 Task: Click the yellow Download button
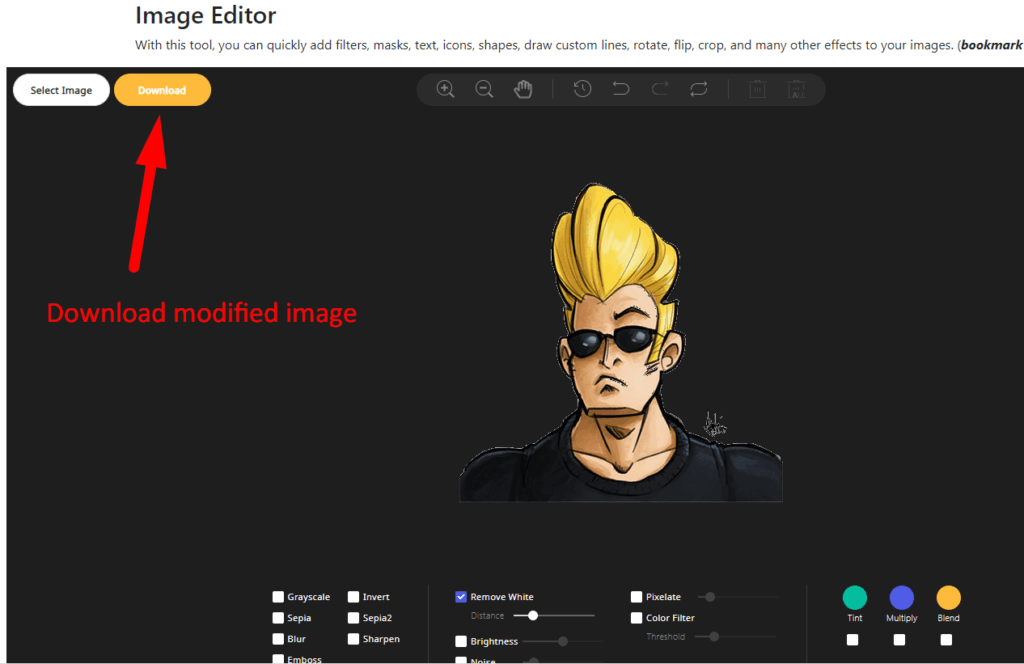(162, 90)
